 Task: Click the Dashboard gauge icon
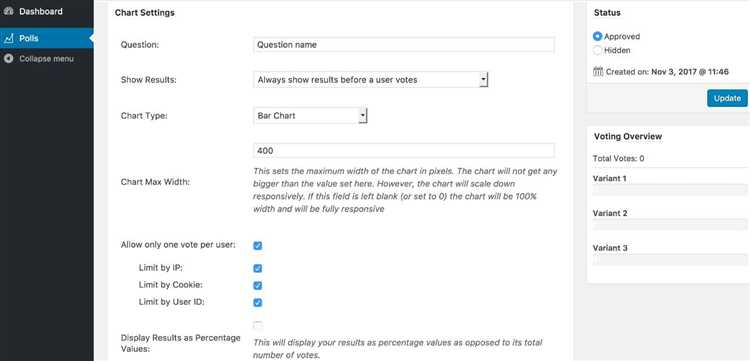click(x=8, y=11)
